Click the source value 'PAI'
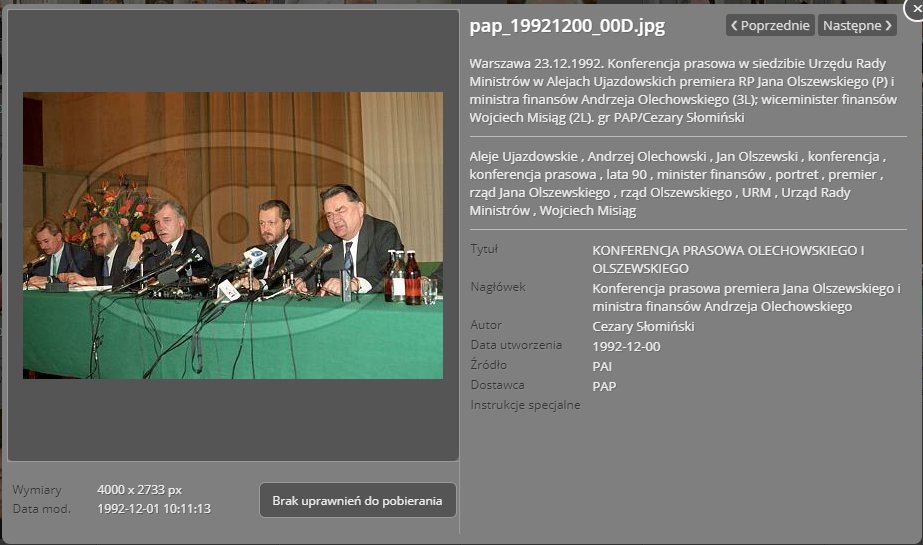The width and height of the screenshot is (923, 545). 602,367
